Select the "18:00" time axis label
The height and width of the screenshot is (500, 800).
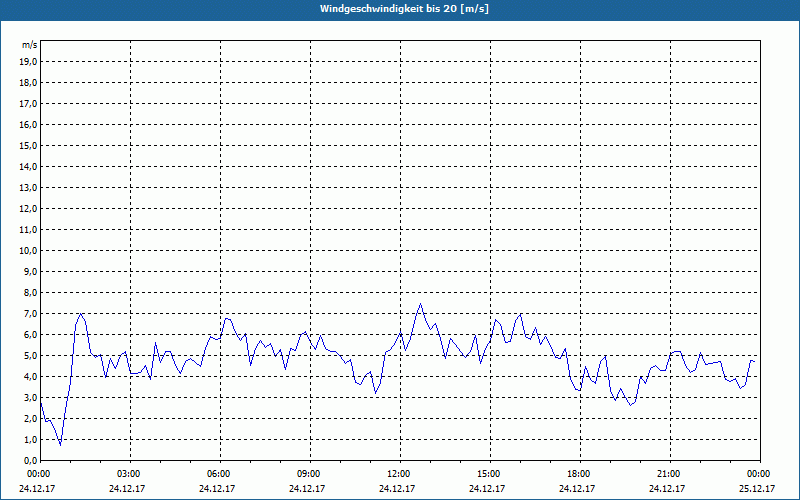coord(579,474)
